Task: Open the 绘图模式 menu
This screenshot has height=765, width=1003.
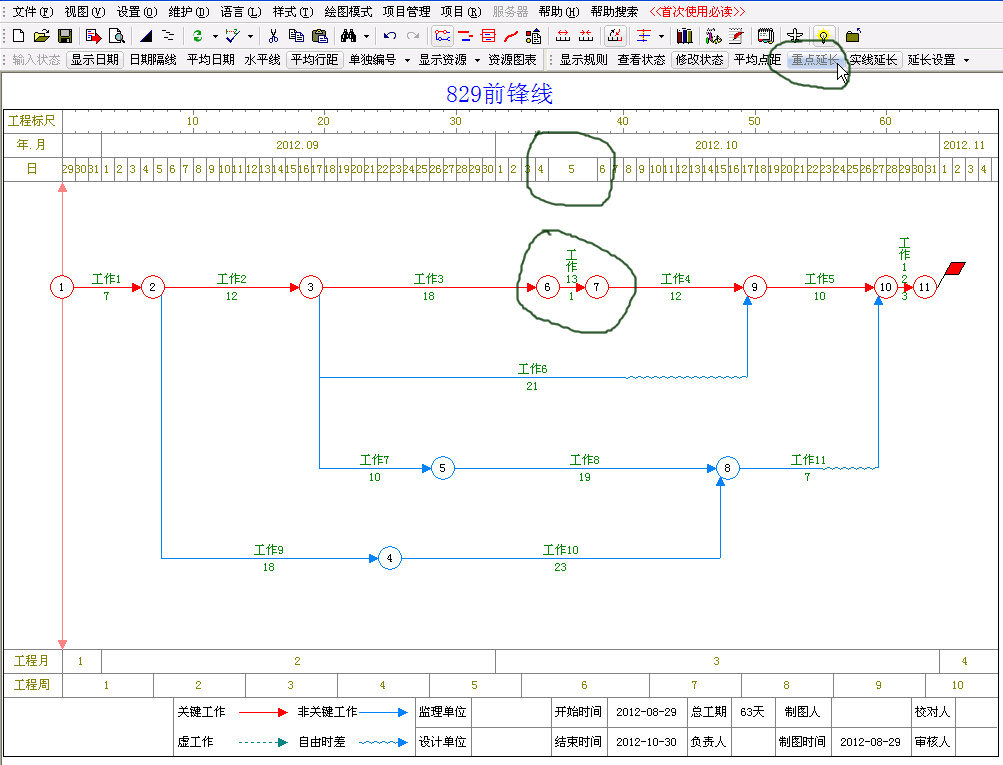Action: 349,12
